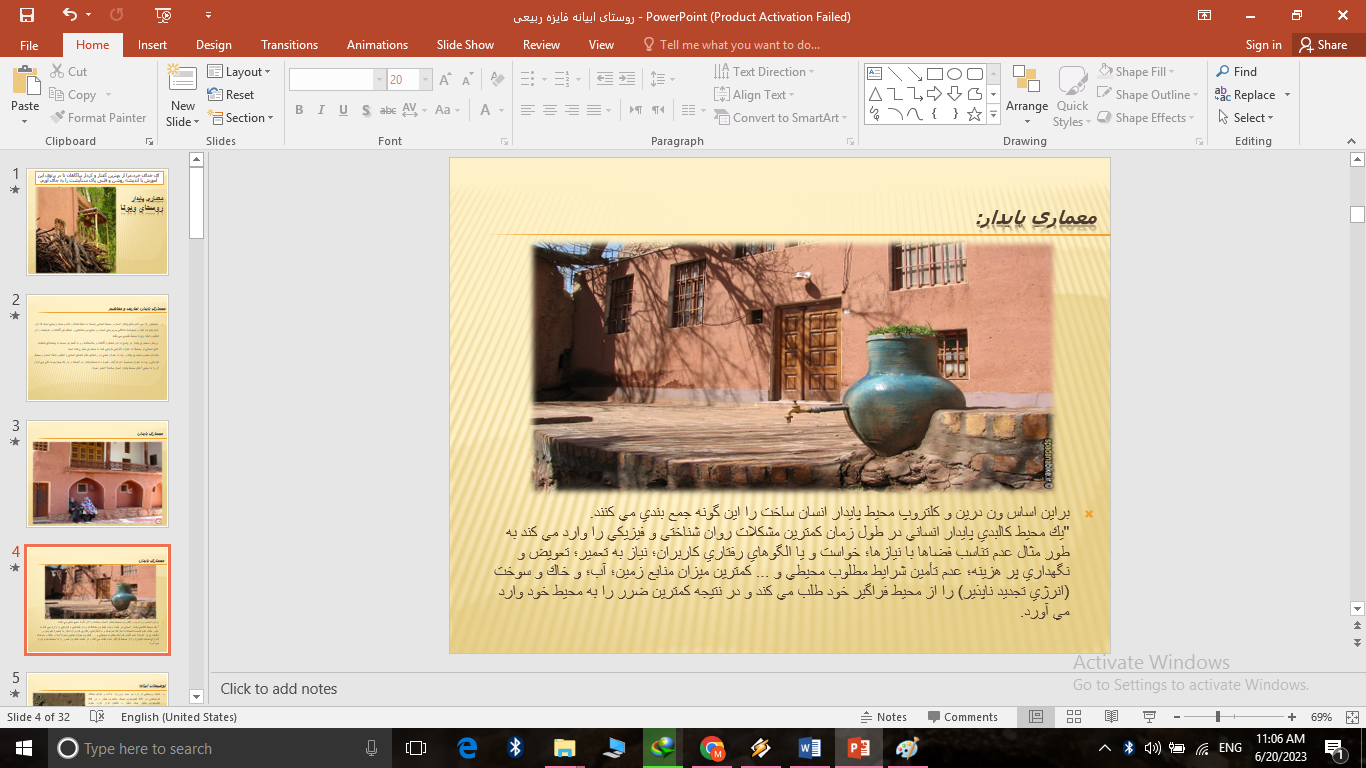
Task: Open the font size dropdown
Action: (426, 80)
